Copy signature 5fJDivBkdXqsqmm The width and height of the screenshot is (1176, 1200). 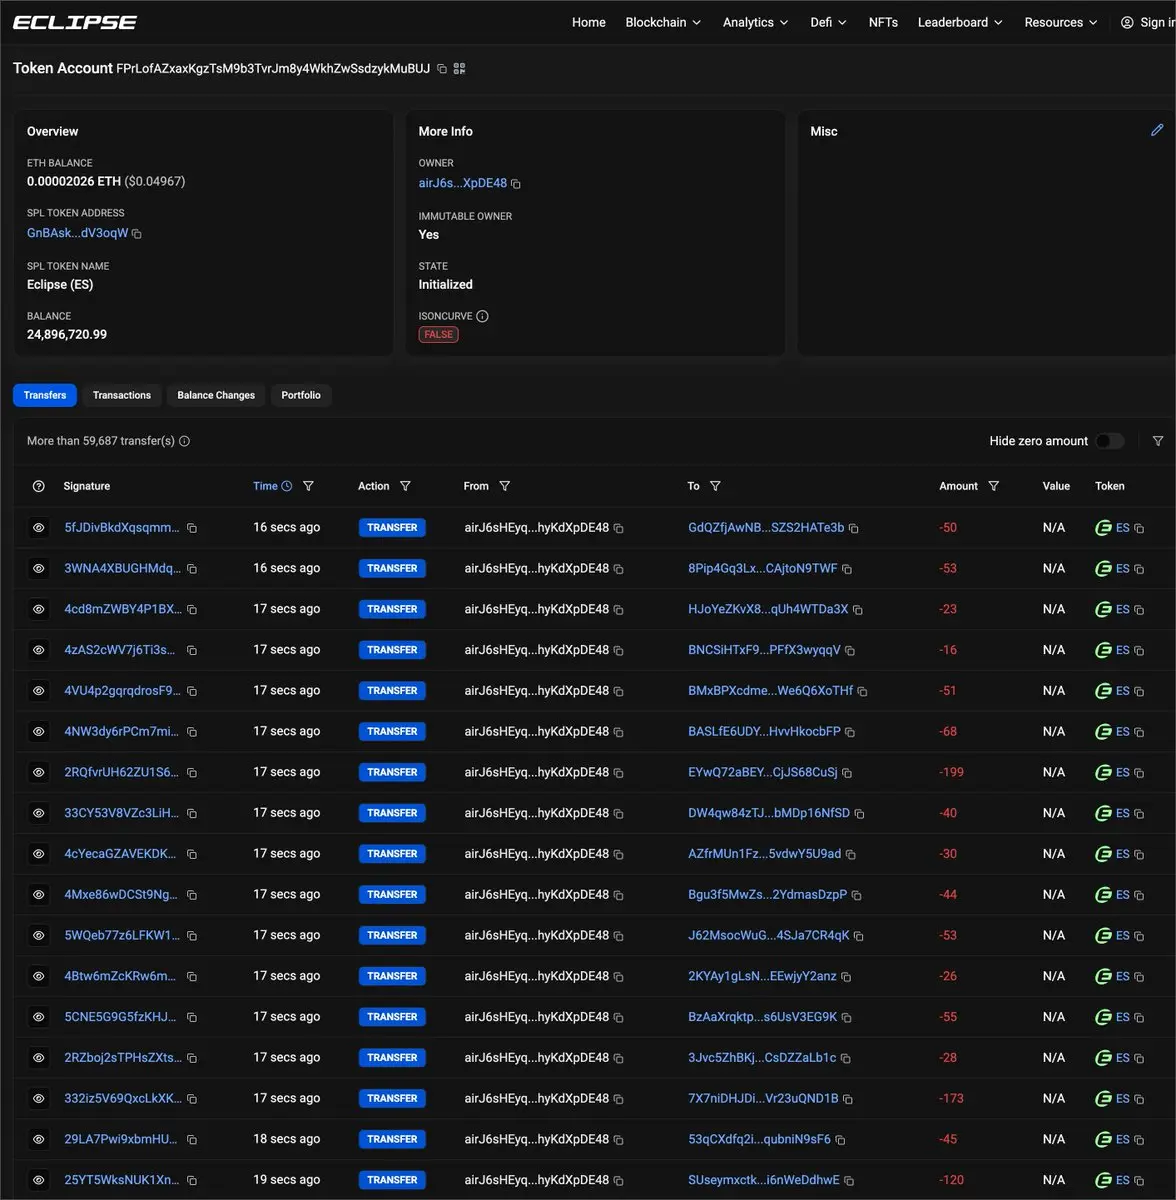(x=192, y=528)
